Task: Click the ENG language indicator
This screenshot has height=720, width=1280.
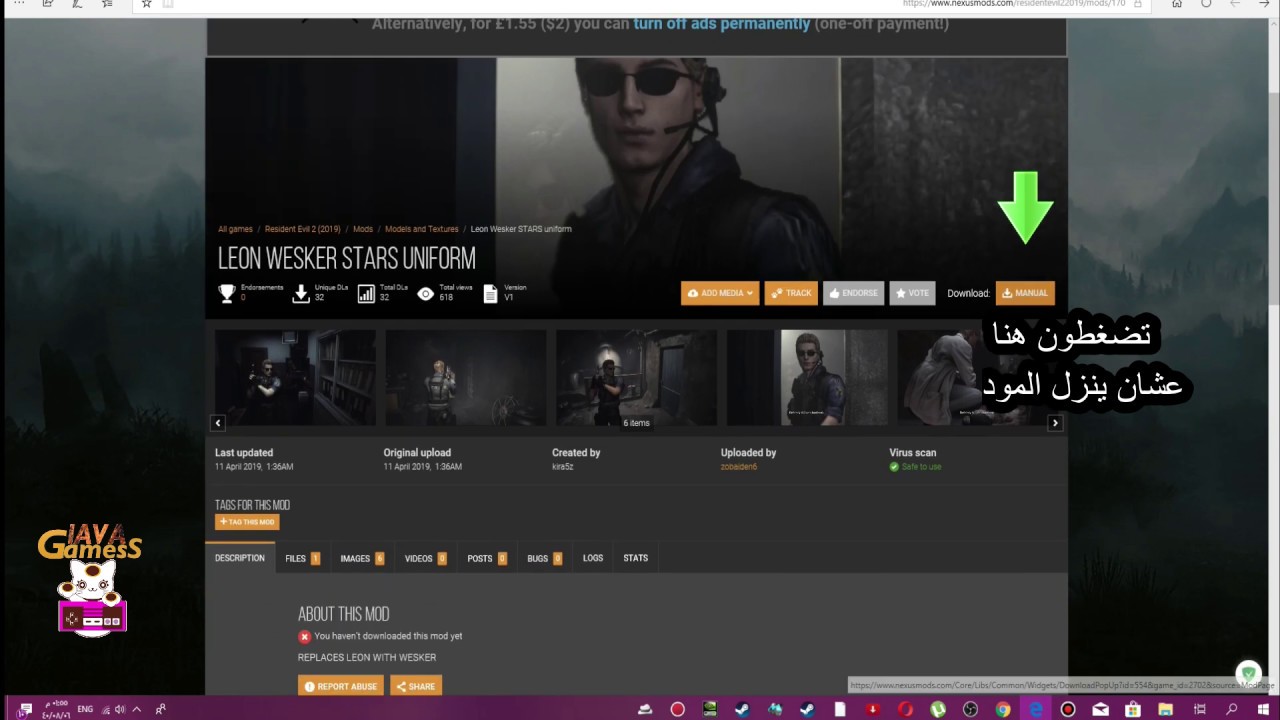Action: [85, 709]
